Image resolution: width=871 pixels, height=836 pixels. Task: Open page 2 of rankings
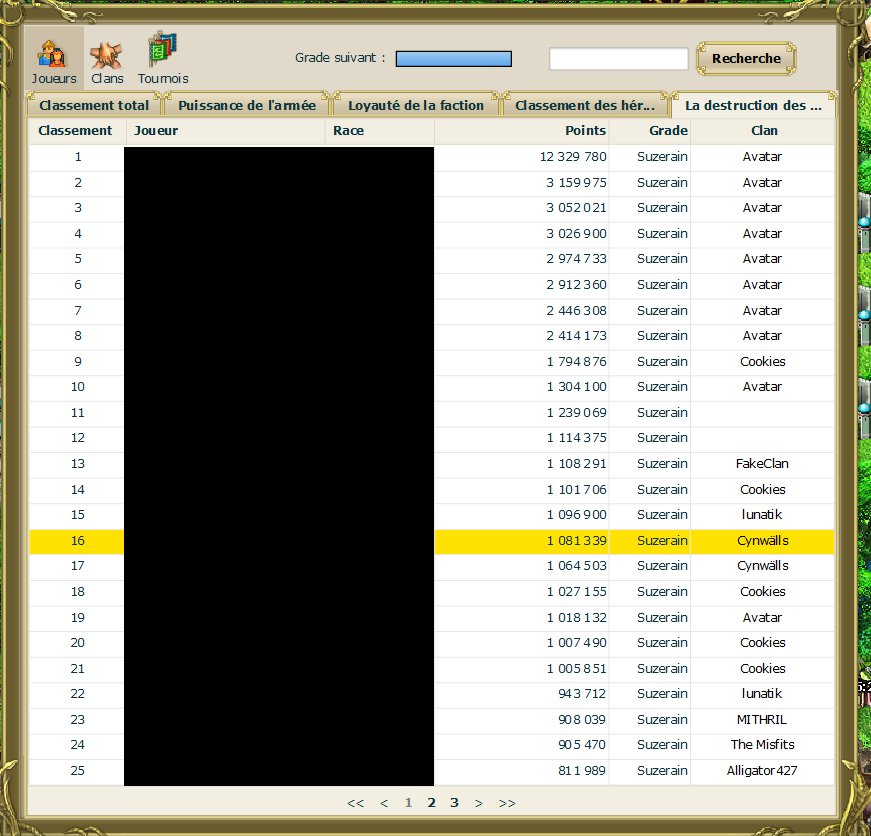[431, 802]
